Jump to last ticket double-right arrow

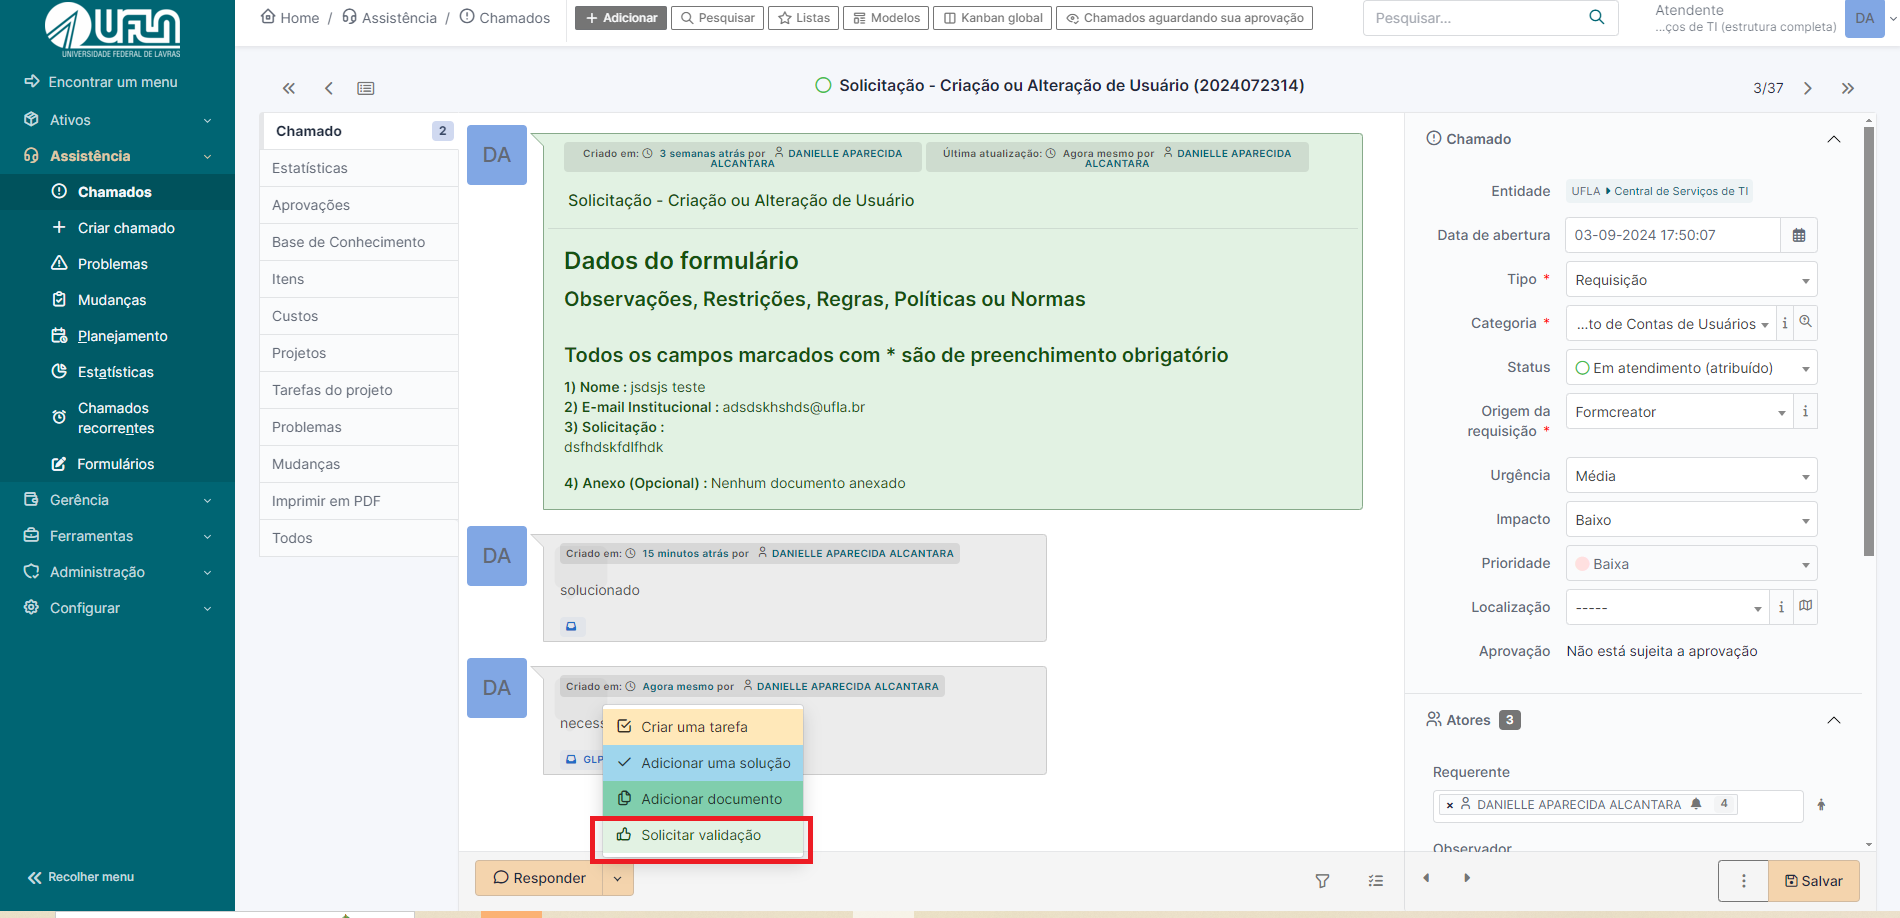click(1848, 88)
